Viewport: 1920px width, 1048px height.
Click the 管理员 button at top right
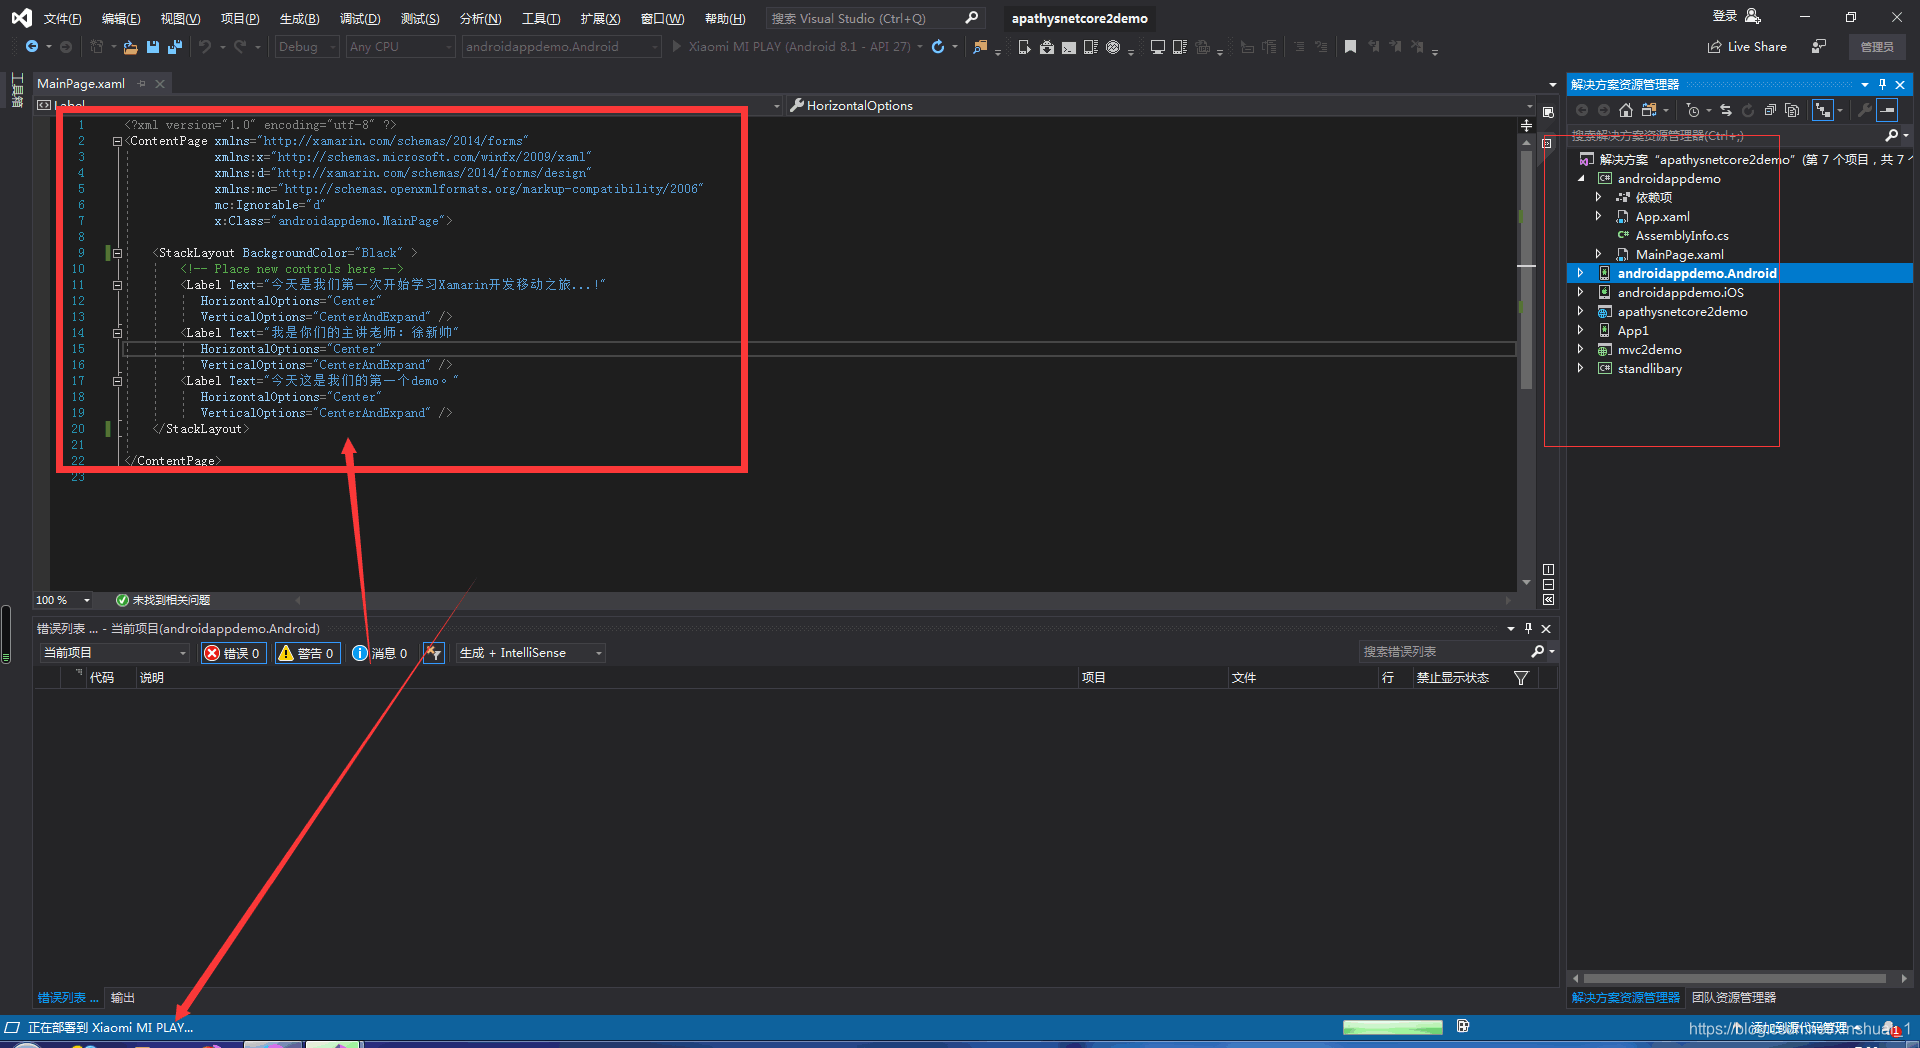click(1877, 47)
